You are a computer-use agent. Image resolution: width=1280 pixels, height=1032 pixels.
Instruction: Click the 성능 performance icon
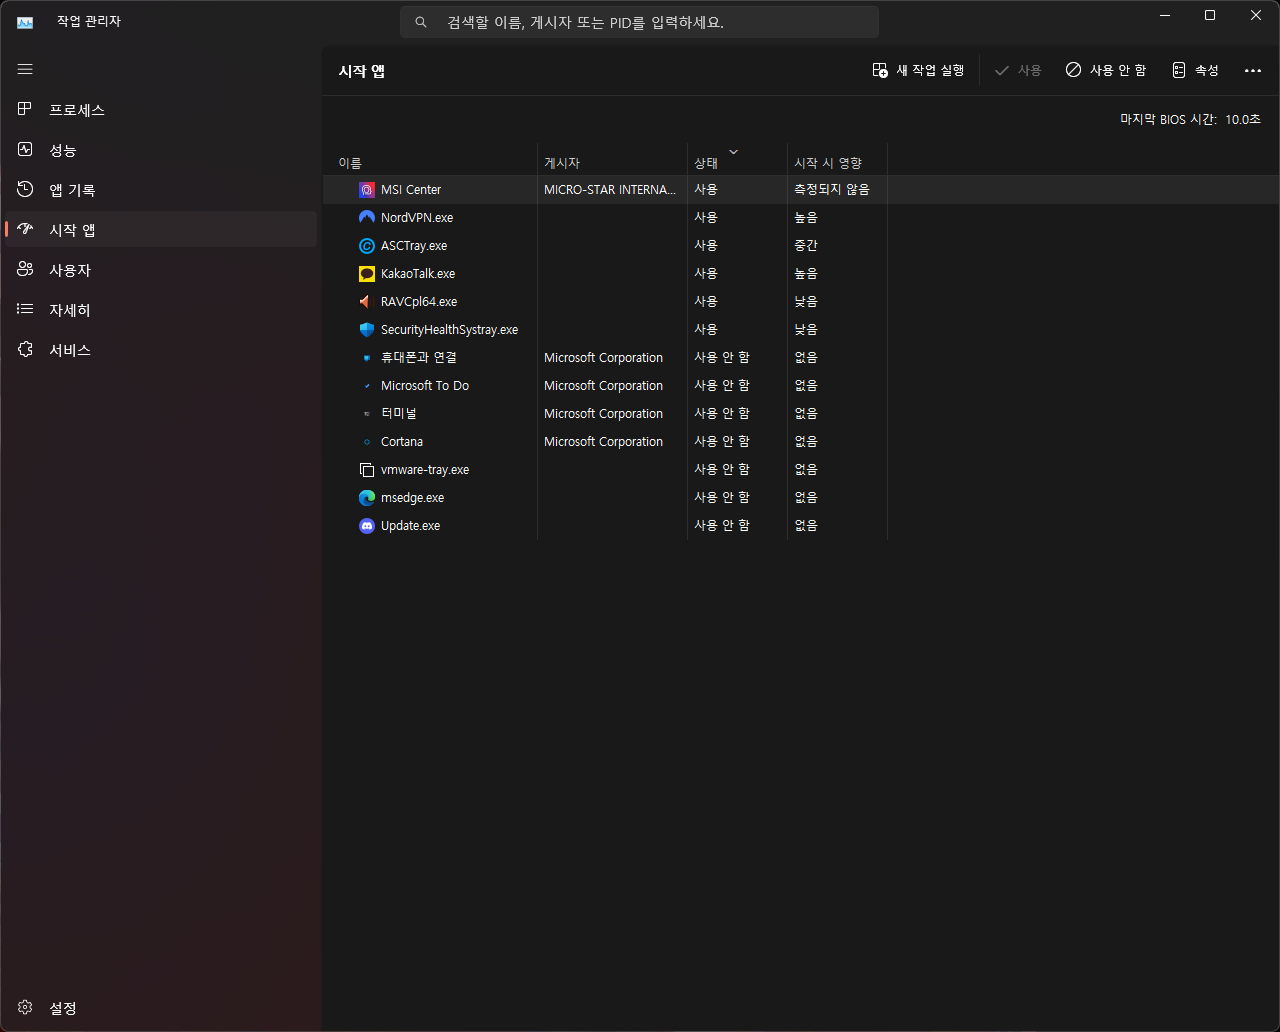[x=25, y=149]
